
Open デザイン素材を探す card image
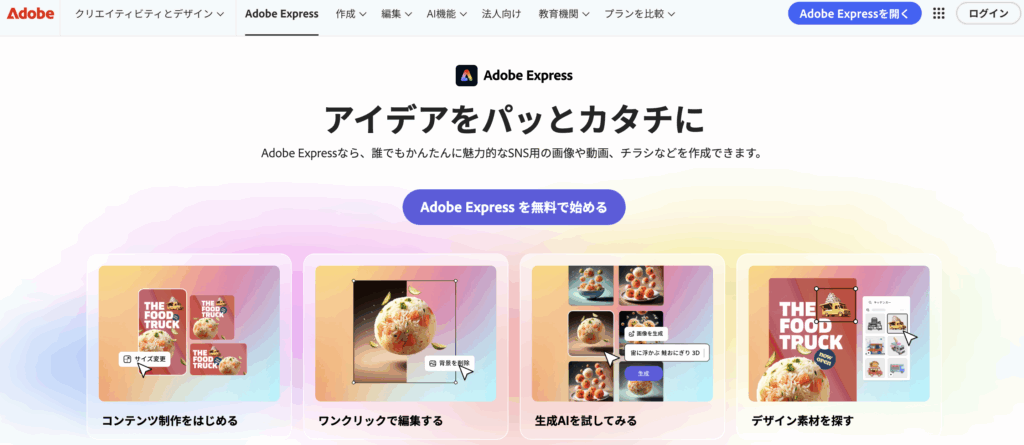tap(839, 333)
